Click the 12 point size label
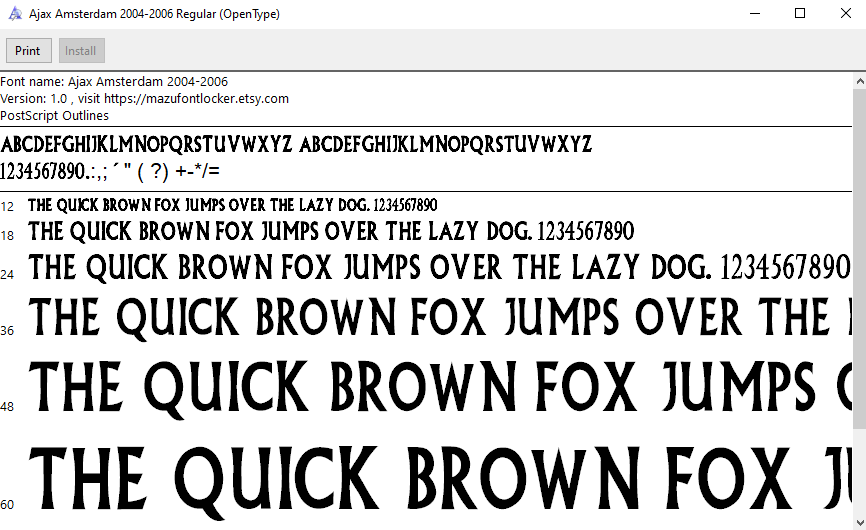This screenshot has height=530, width=866. [x=7, y=206]
